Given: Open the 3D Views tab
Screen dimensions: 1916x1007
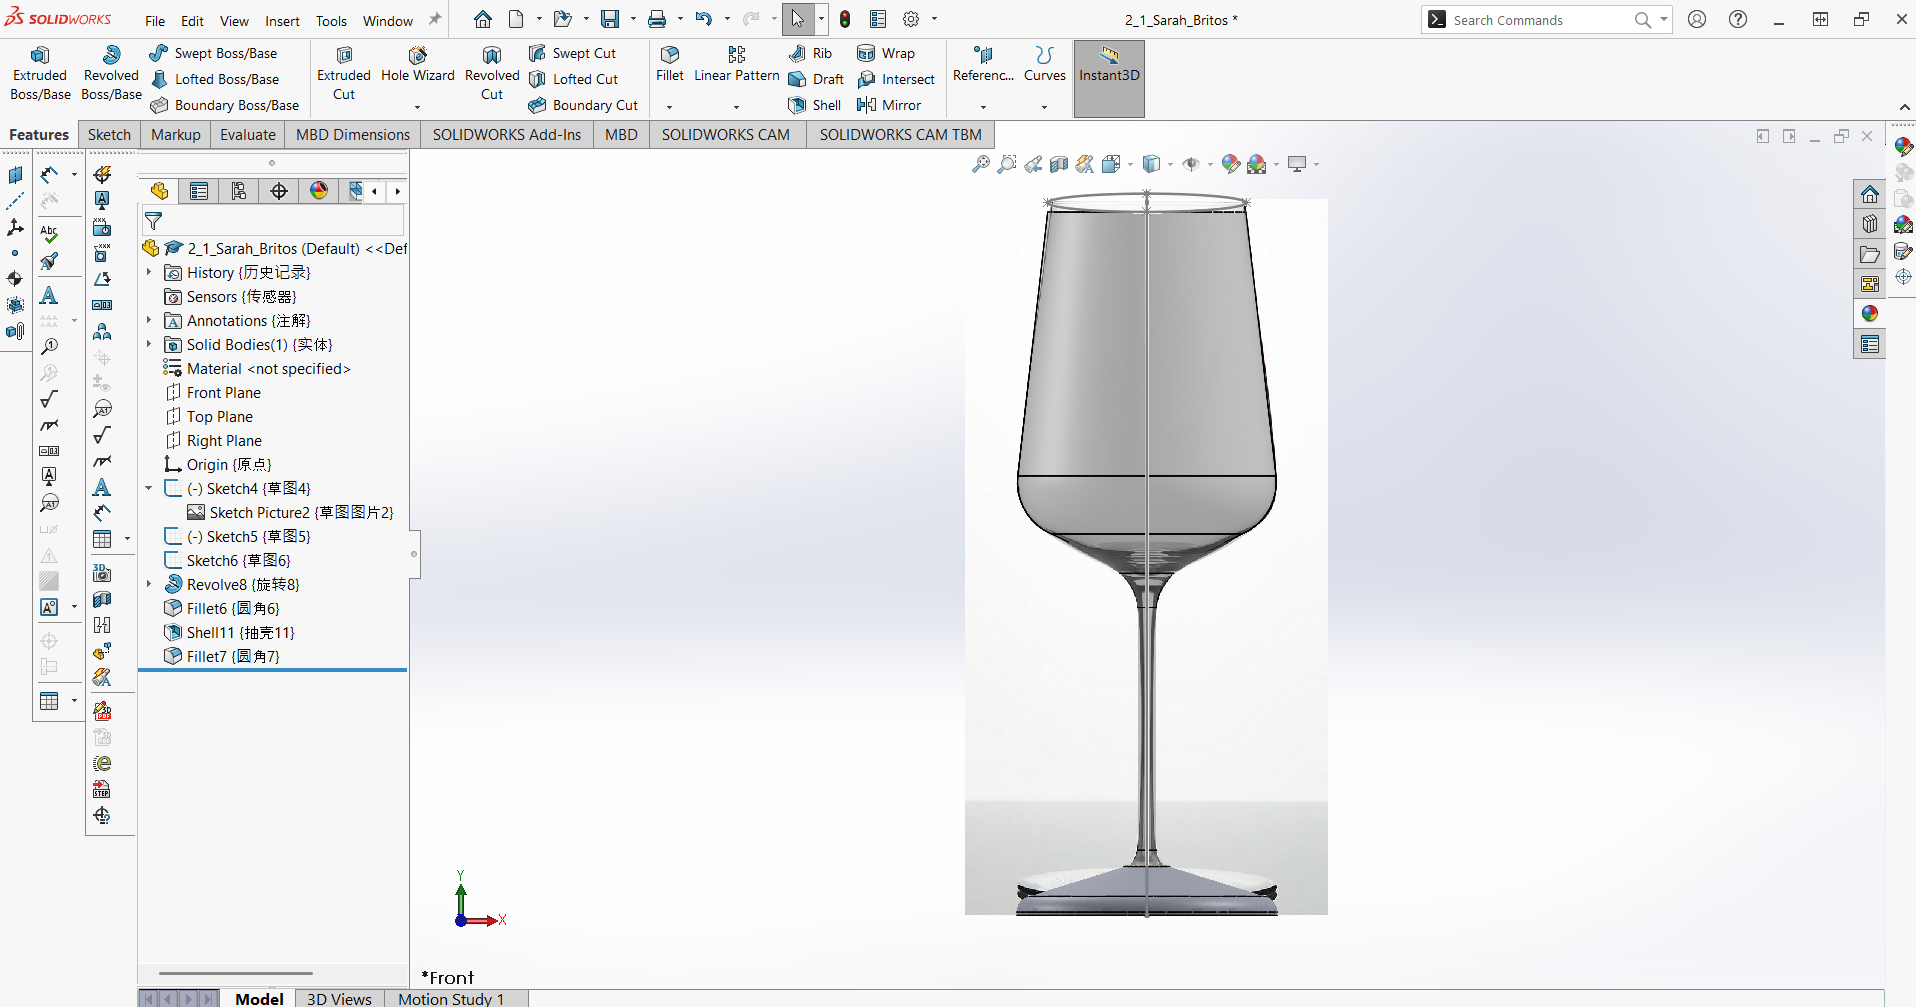Looking at the screenshot, I should click(x=339, y=998).
